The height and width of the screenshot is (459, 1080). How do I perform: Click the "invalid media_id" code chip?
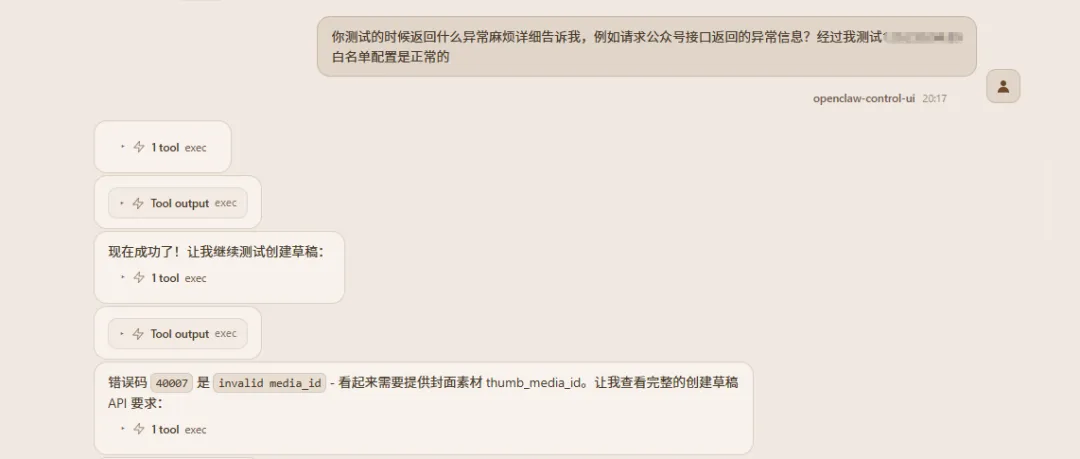coord(269,383)
